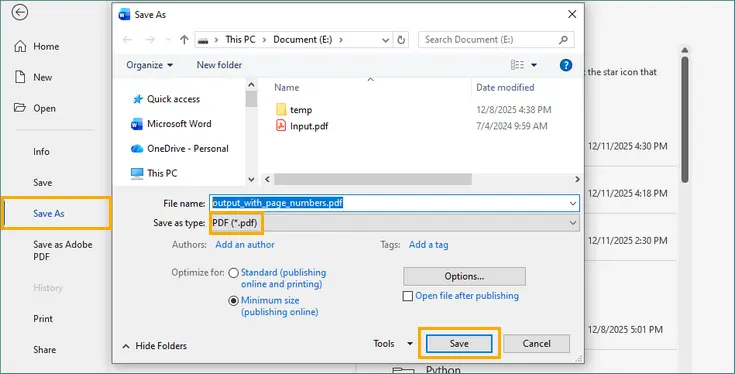Close the Save As dialog

tap(572, 15)
